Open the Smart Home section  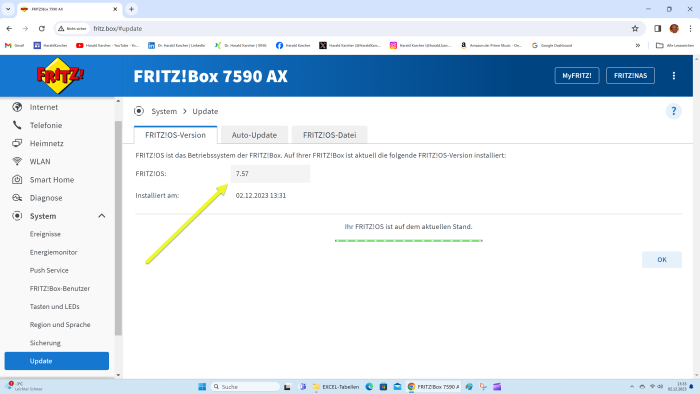coord(52,180)
